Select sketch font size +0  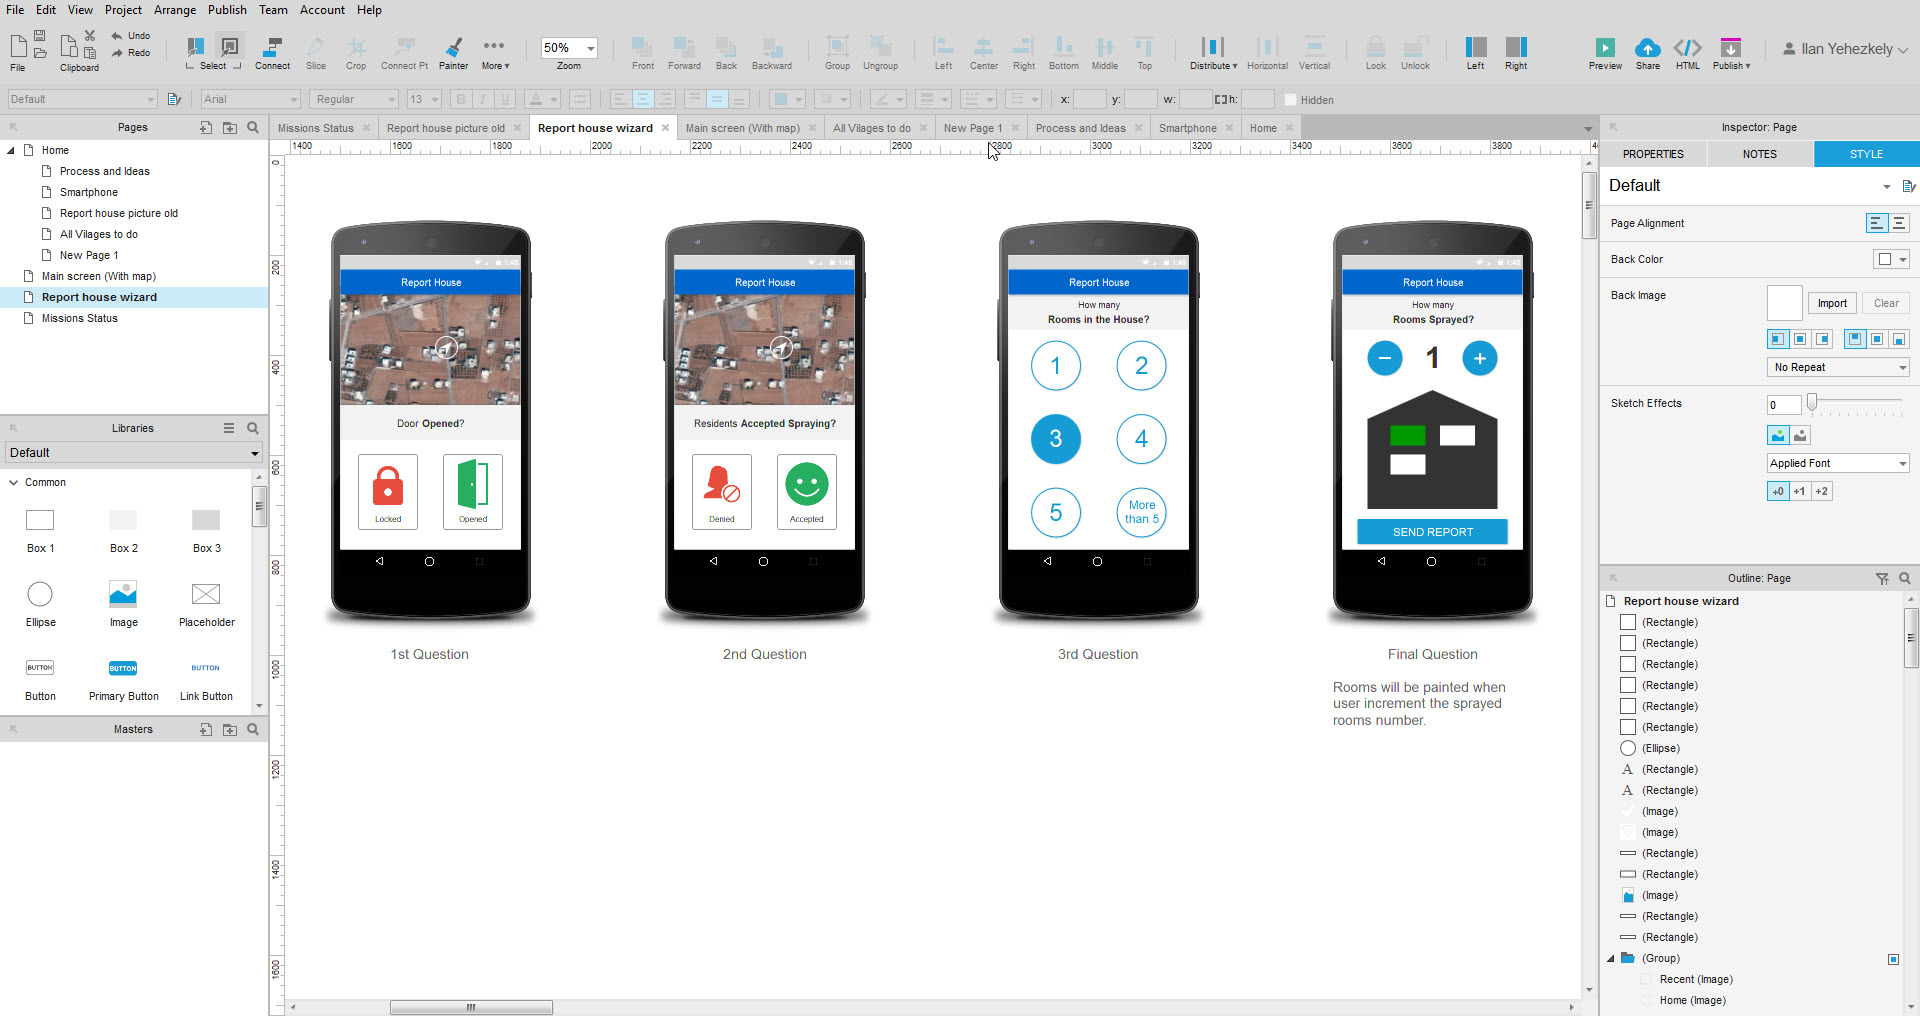point(1778,491)
